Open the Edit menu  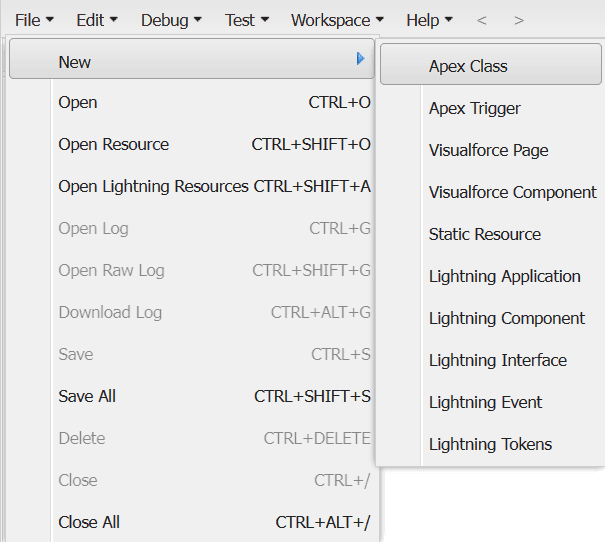click(96, 20)
